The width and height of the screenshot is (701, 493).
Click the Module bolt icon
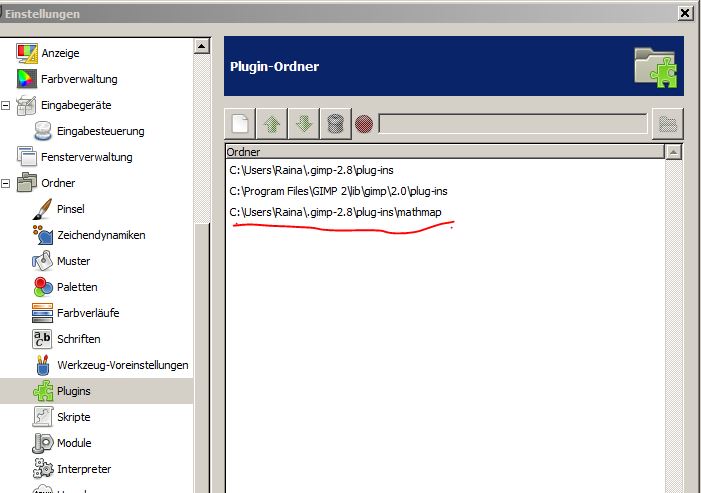point(42,443)
